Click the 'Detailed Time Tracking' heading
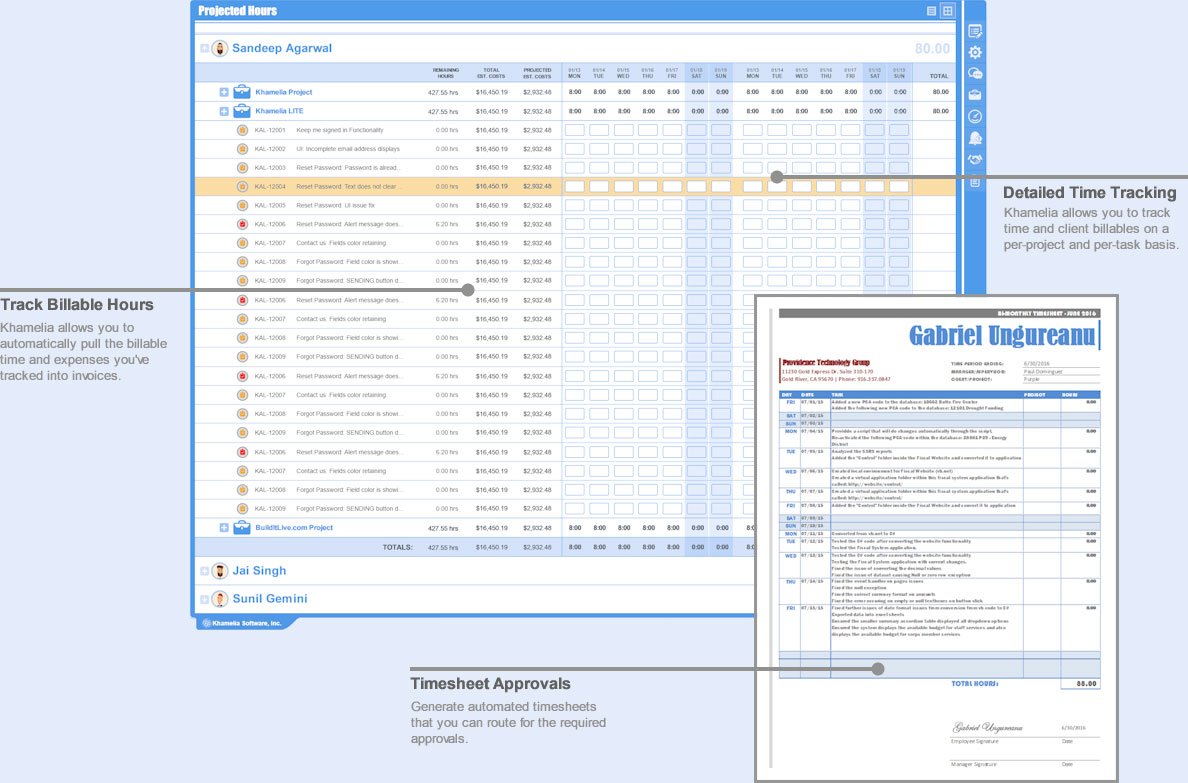 point(1090,193)
